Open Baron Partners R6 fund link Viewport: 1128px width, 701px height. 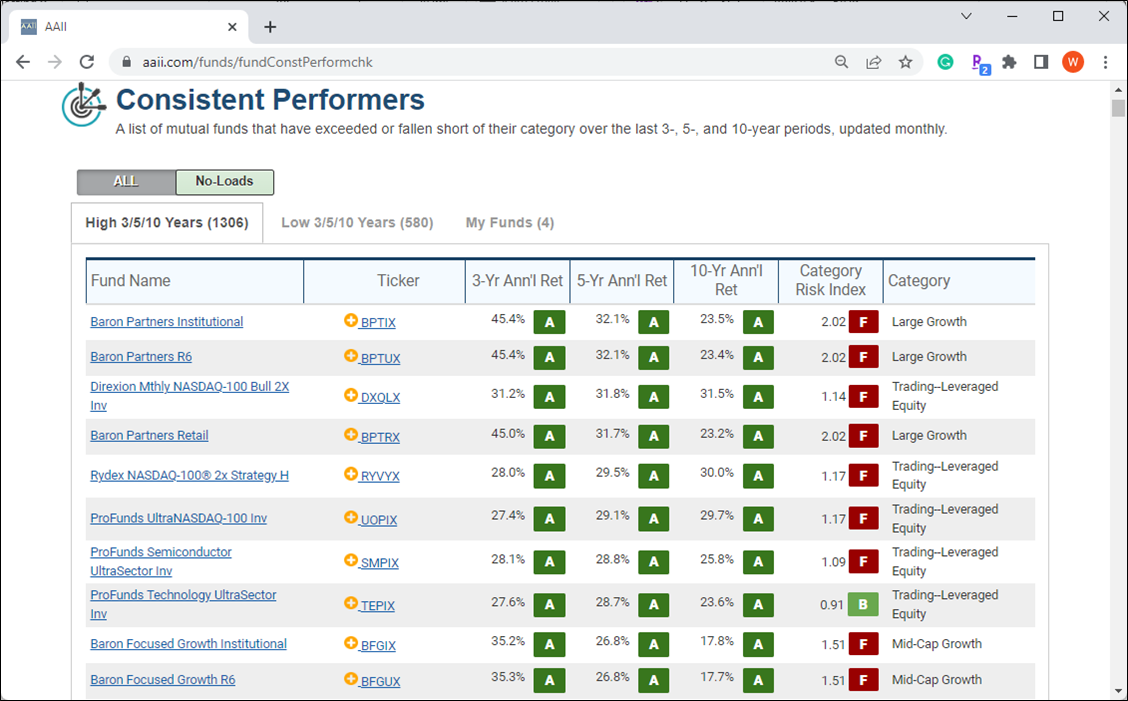141,356
